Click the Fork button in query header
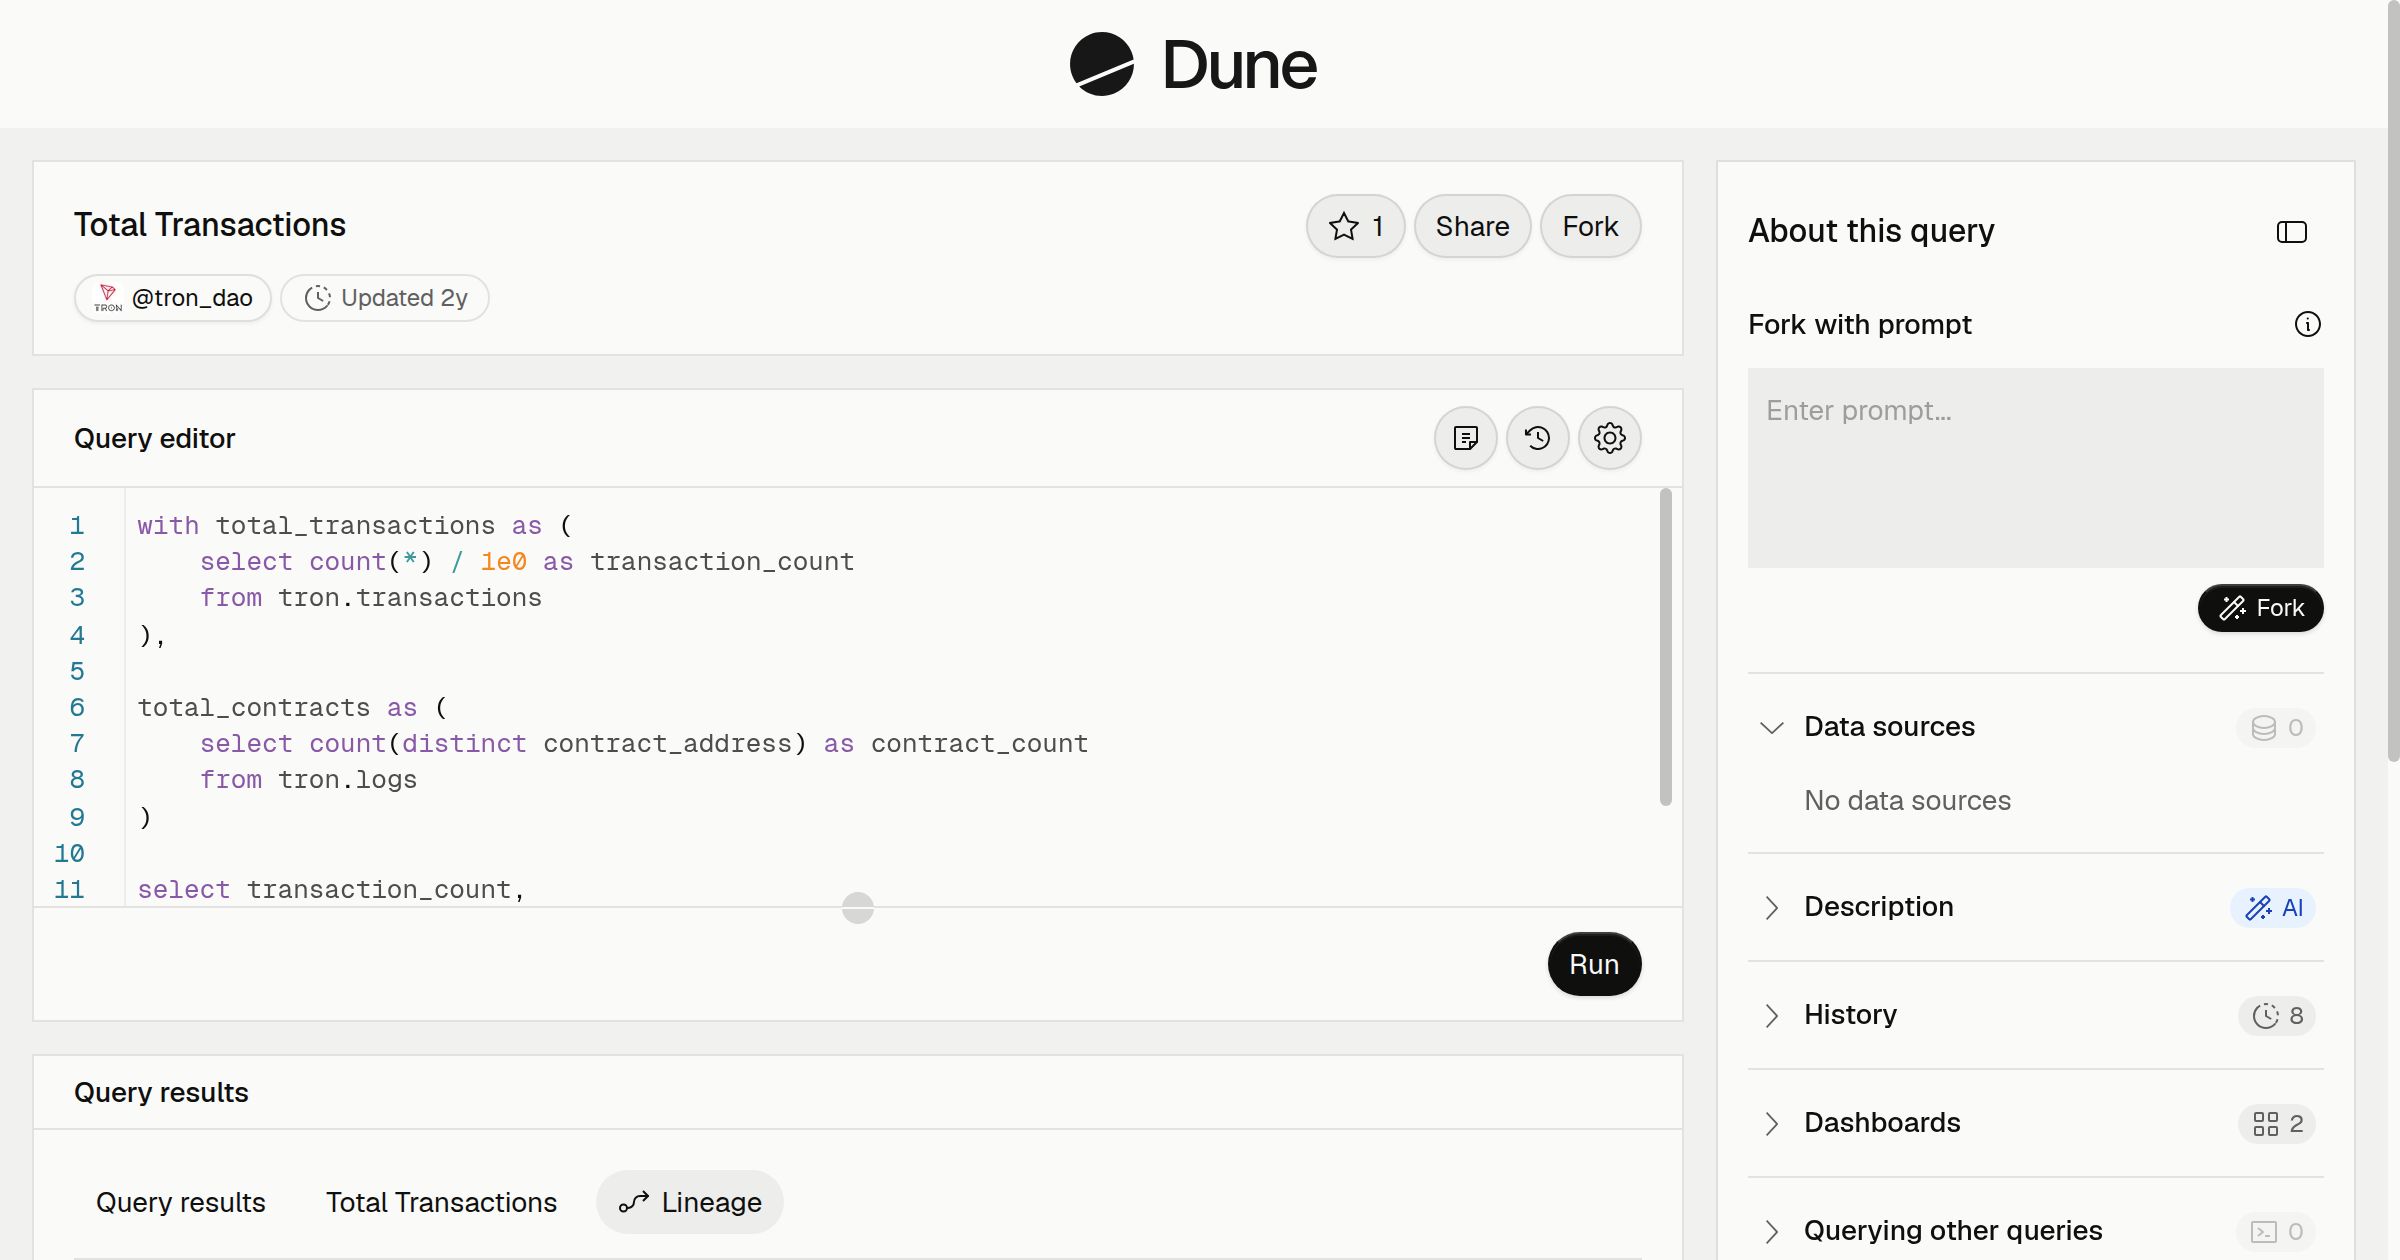Image resolution: width=2400 pixels, height=1260 pixels. (x=1590, y=226)
